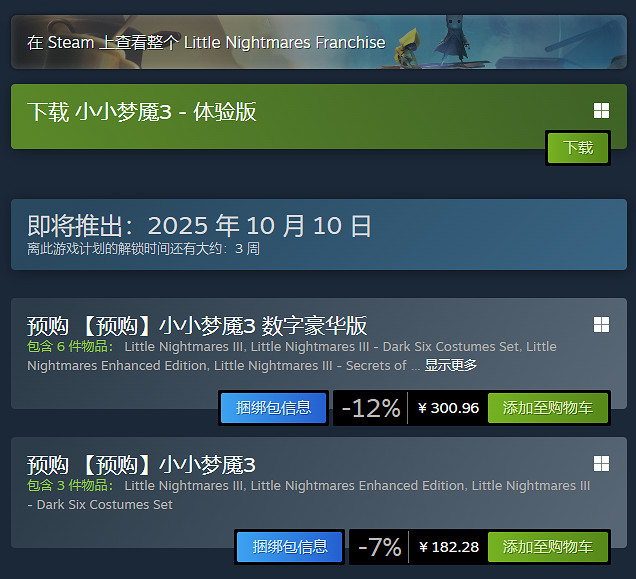Click the 即将推出 2025 年 10 月 10 日 release banner
This screenshot has height=579, width=636.
[319, 234]
